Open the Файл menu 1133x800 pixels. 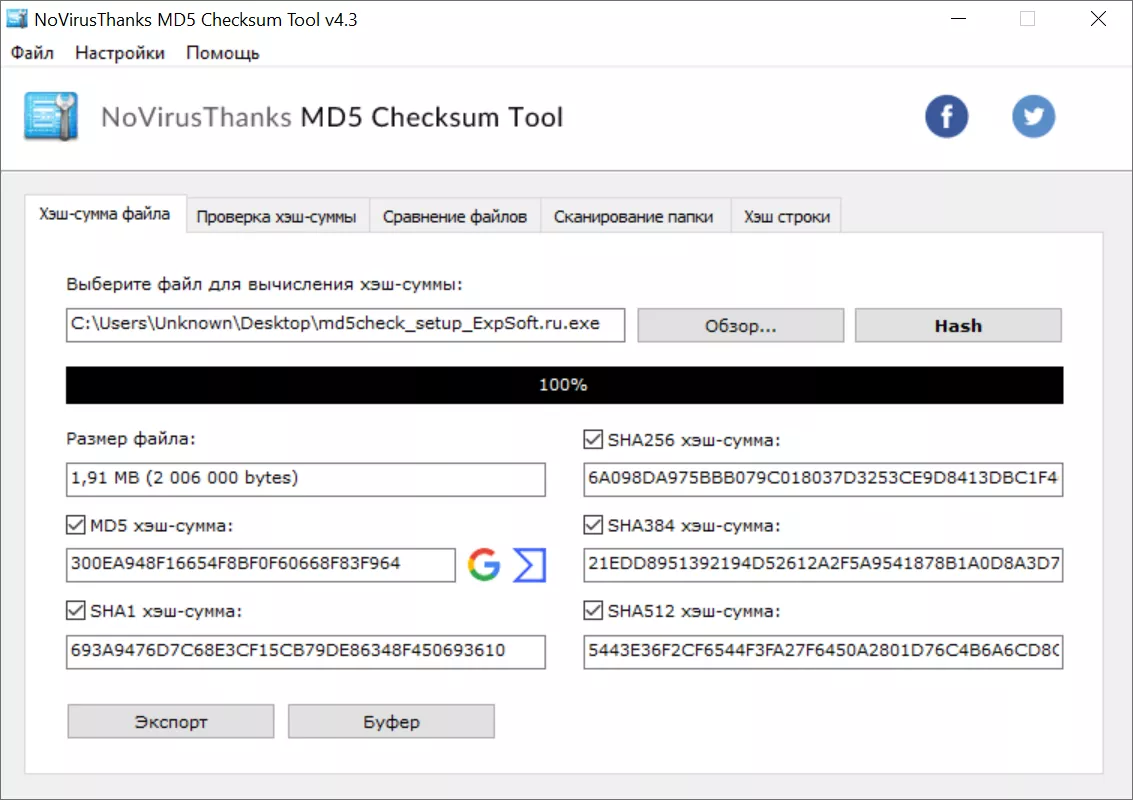[32, 53]
